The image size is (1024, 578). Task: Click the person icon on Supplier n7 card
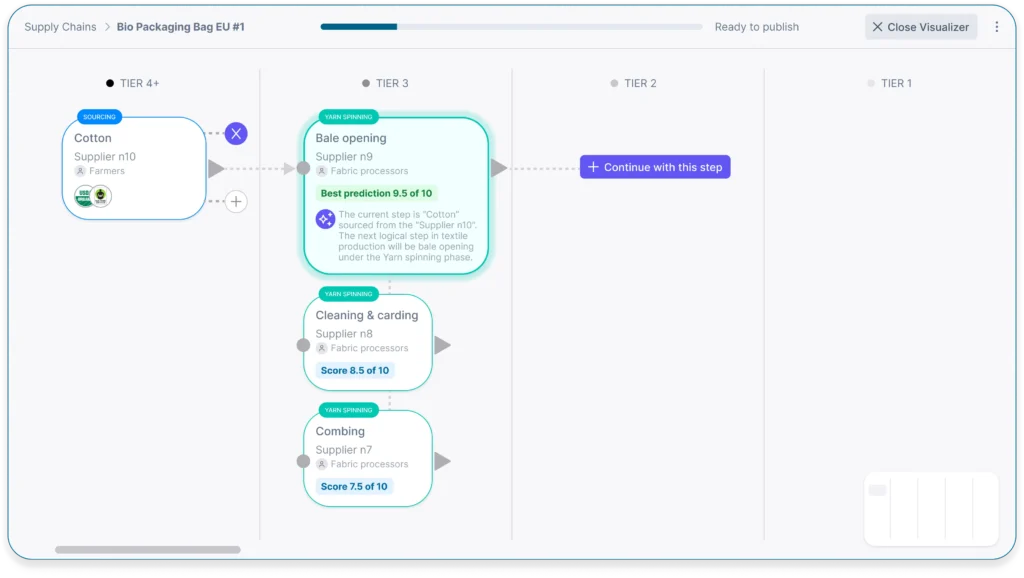[x=321, y=464]
